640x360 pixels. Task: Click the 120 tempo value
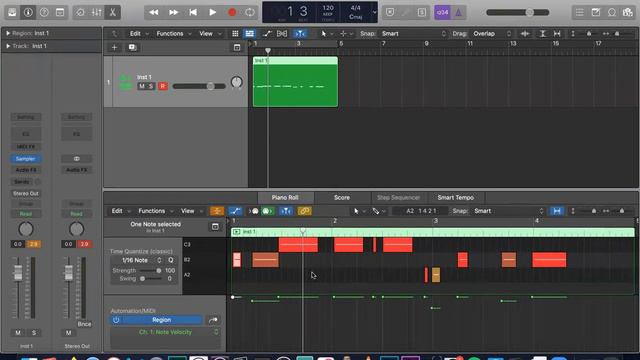pyautogui.click(x=328, y=8)
